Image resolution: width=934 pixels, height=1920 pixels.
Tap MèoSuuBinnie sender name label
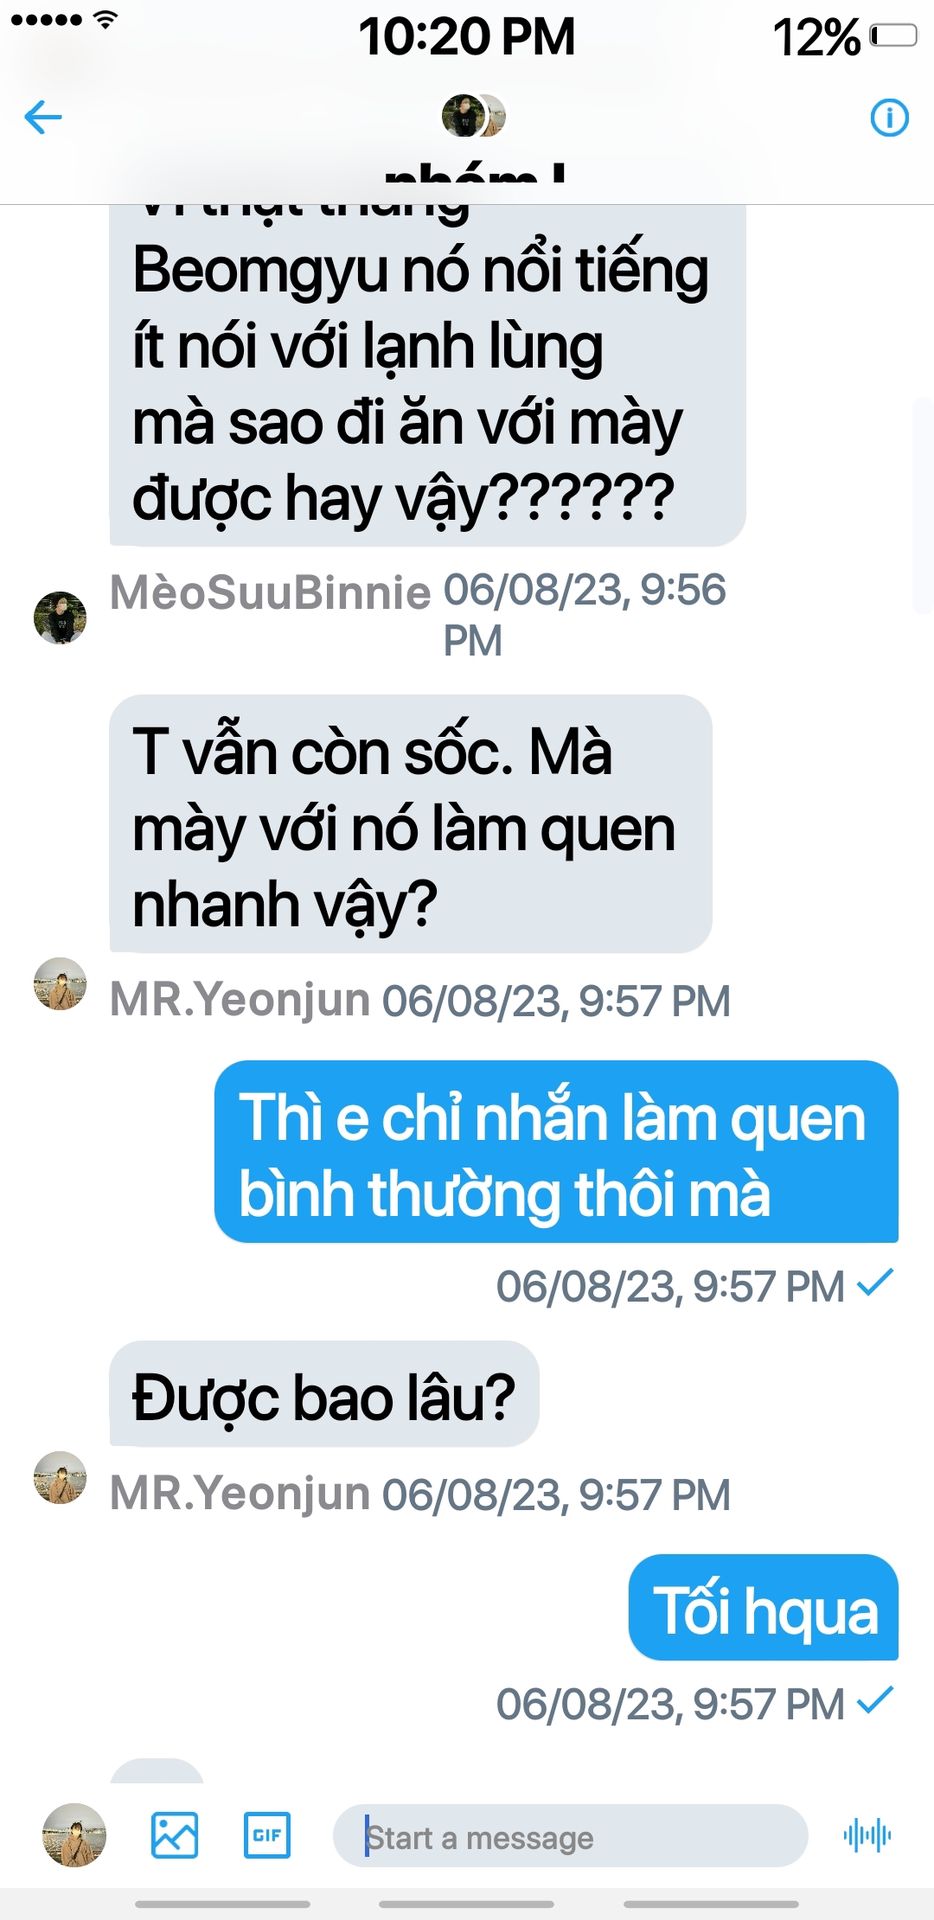tap(270, 592)
